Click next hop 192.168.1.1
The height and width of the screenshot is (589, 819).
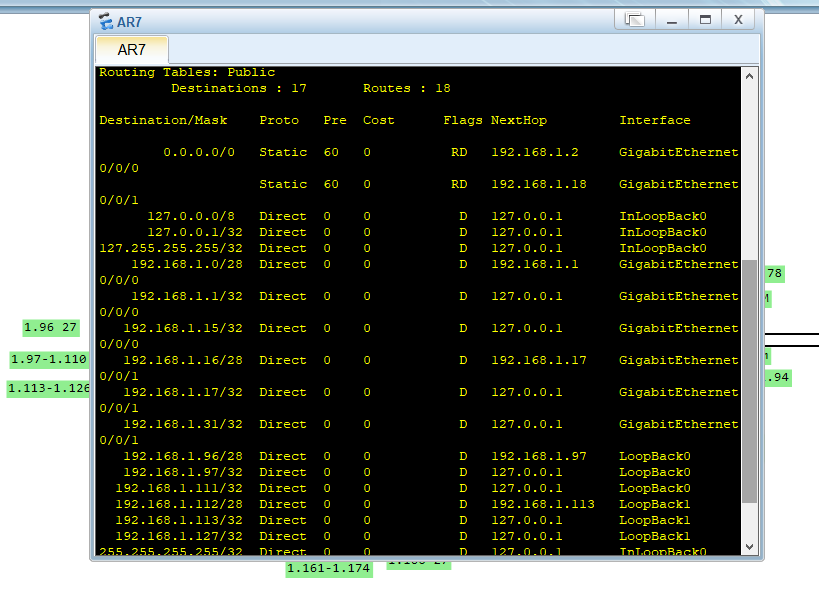click(535, 264)
